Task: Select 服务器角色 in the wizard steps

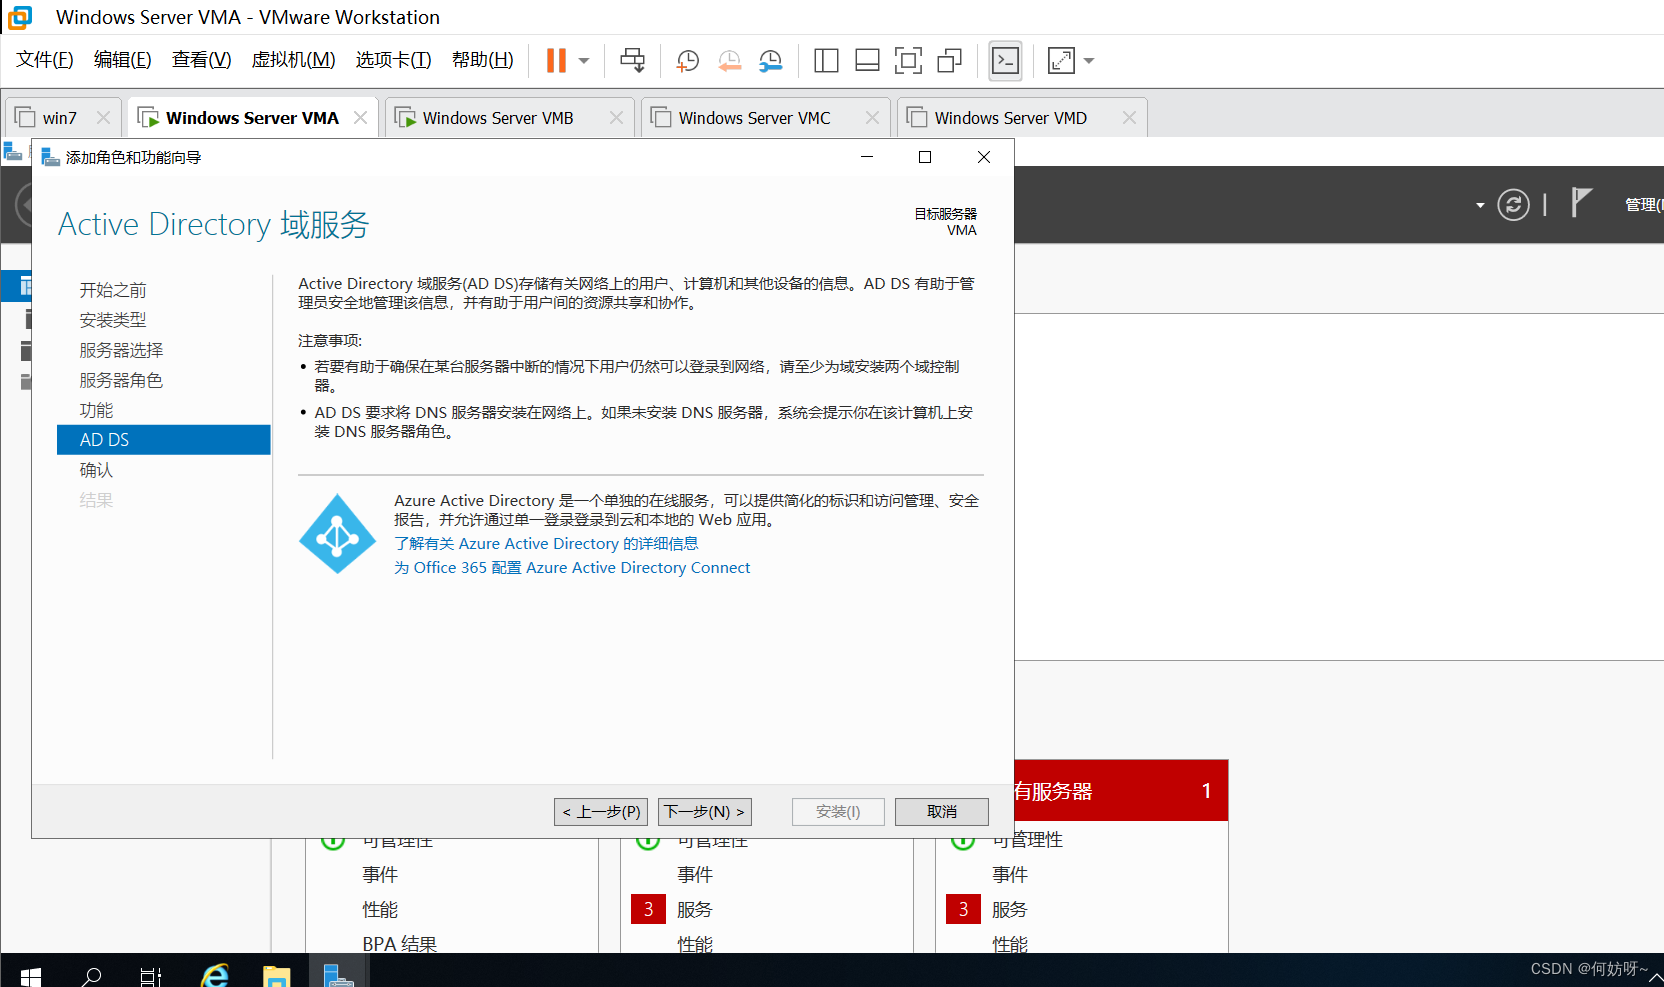Action: 121,380
